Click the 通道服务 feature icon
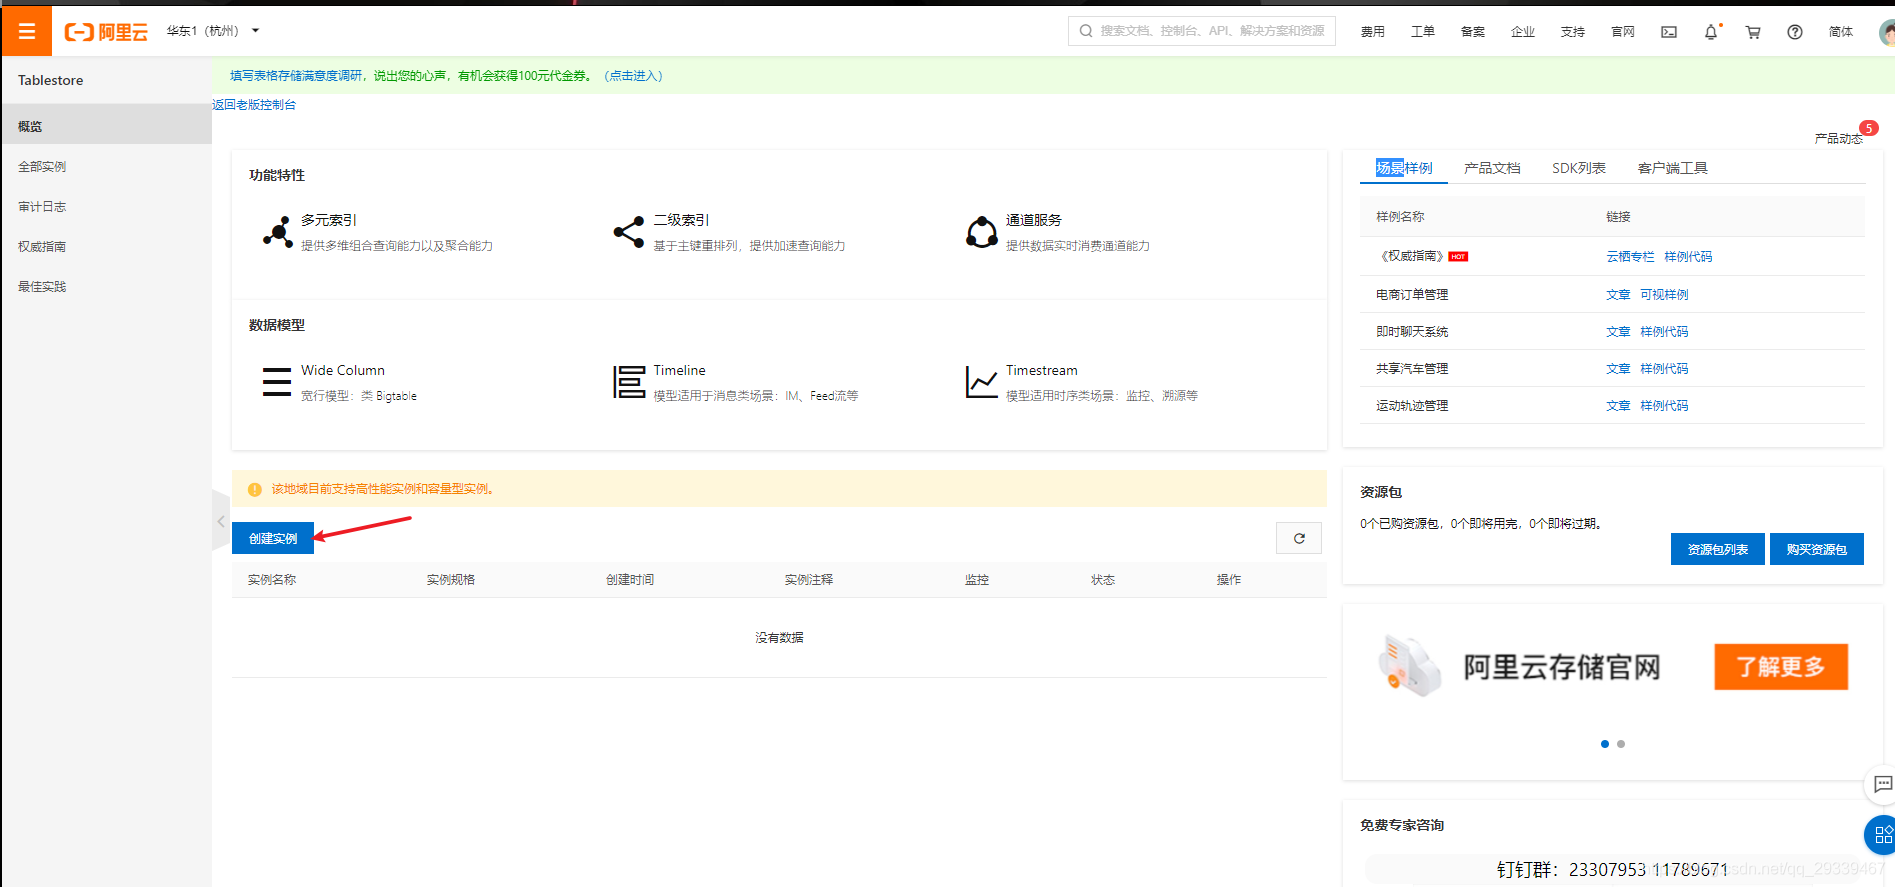 pos(982,232)
